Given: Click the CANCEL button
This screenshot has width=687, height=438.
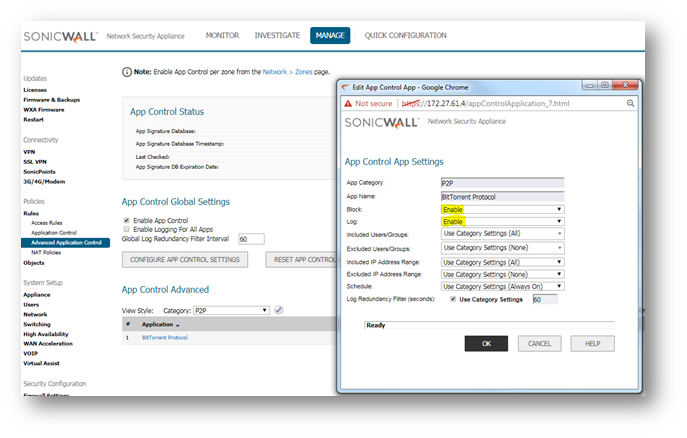Looking at the screenshot, I should pyautogui.click(x=539, y=344).
